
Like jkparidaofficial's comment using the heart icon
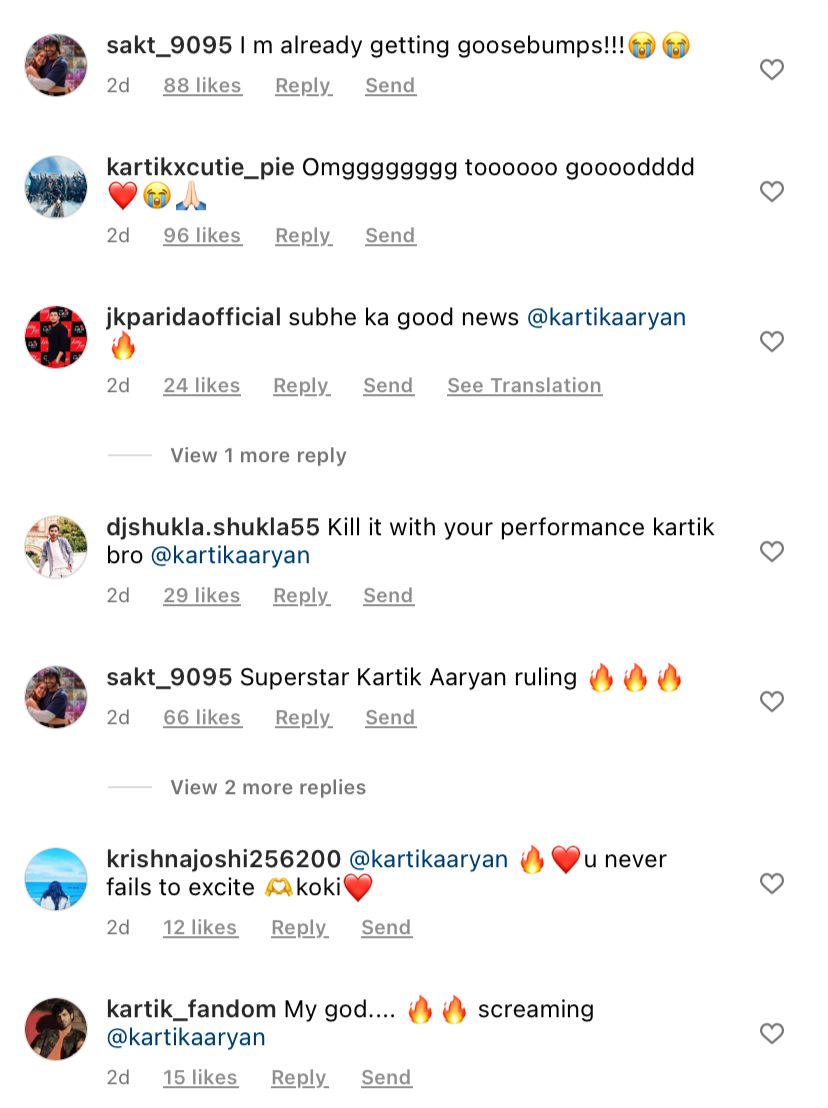(771, 342)
